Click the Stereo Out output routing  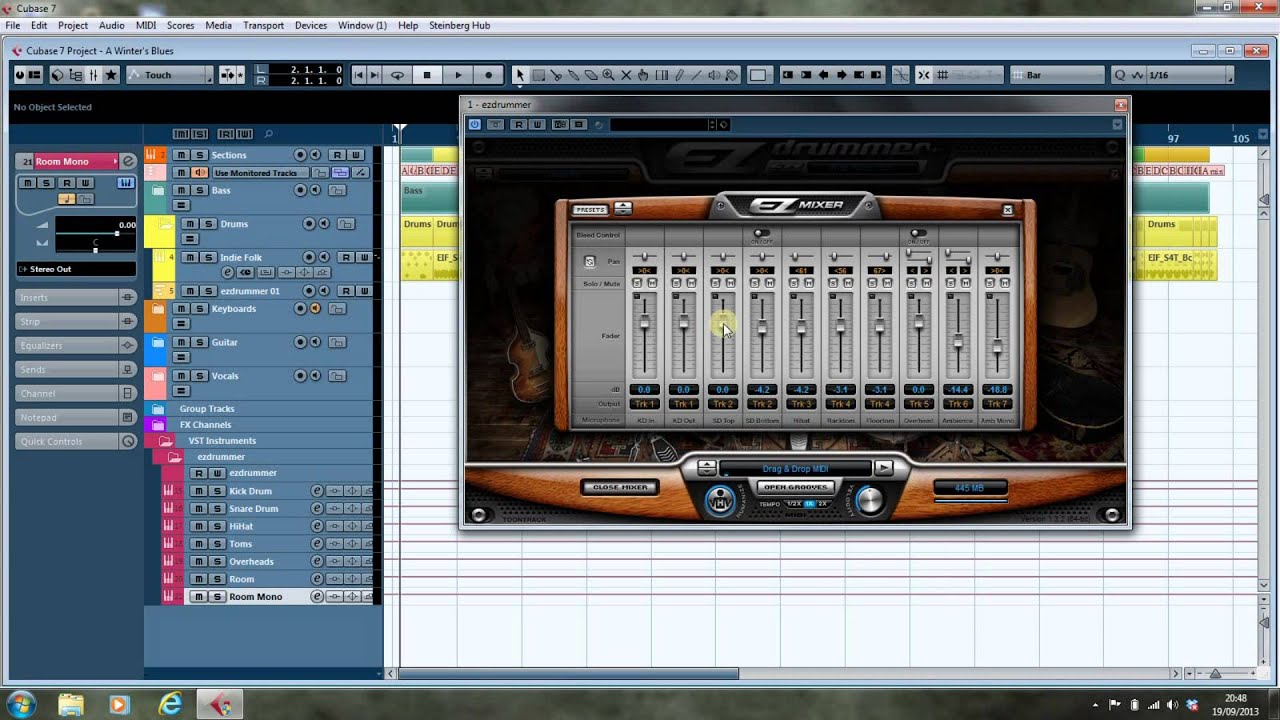76,269
